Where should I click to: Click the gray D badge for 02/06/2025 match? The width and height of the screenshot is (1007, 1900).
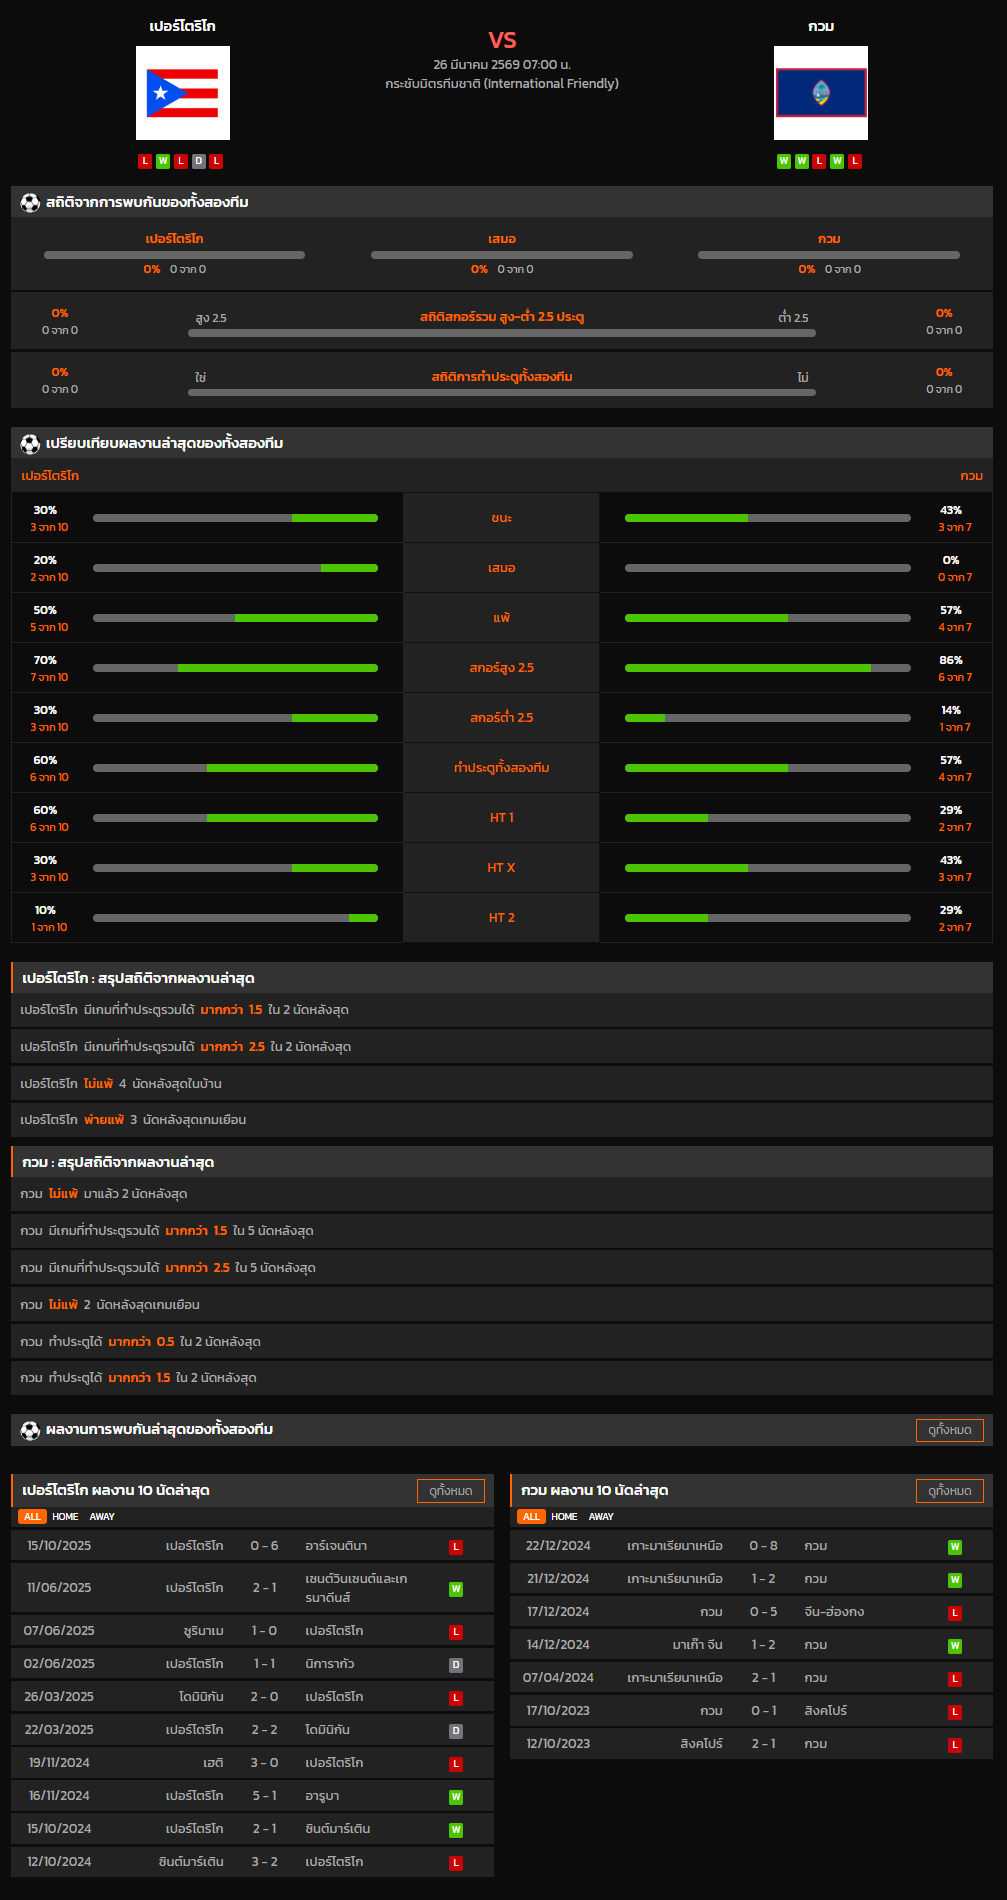(x=456, y=1665)
